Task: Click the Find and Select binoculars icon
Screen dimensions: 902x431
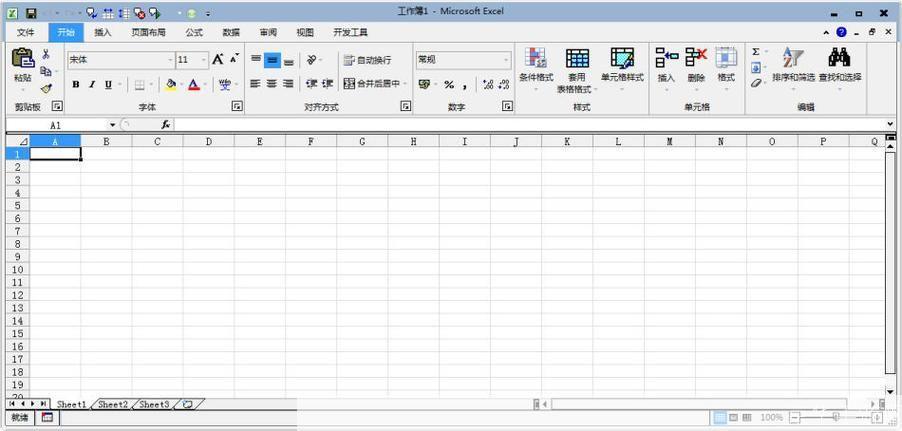Action: (x=838, y=59)
